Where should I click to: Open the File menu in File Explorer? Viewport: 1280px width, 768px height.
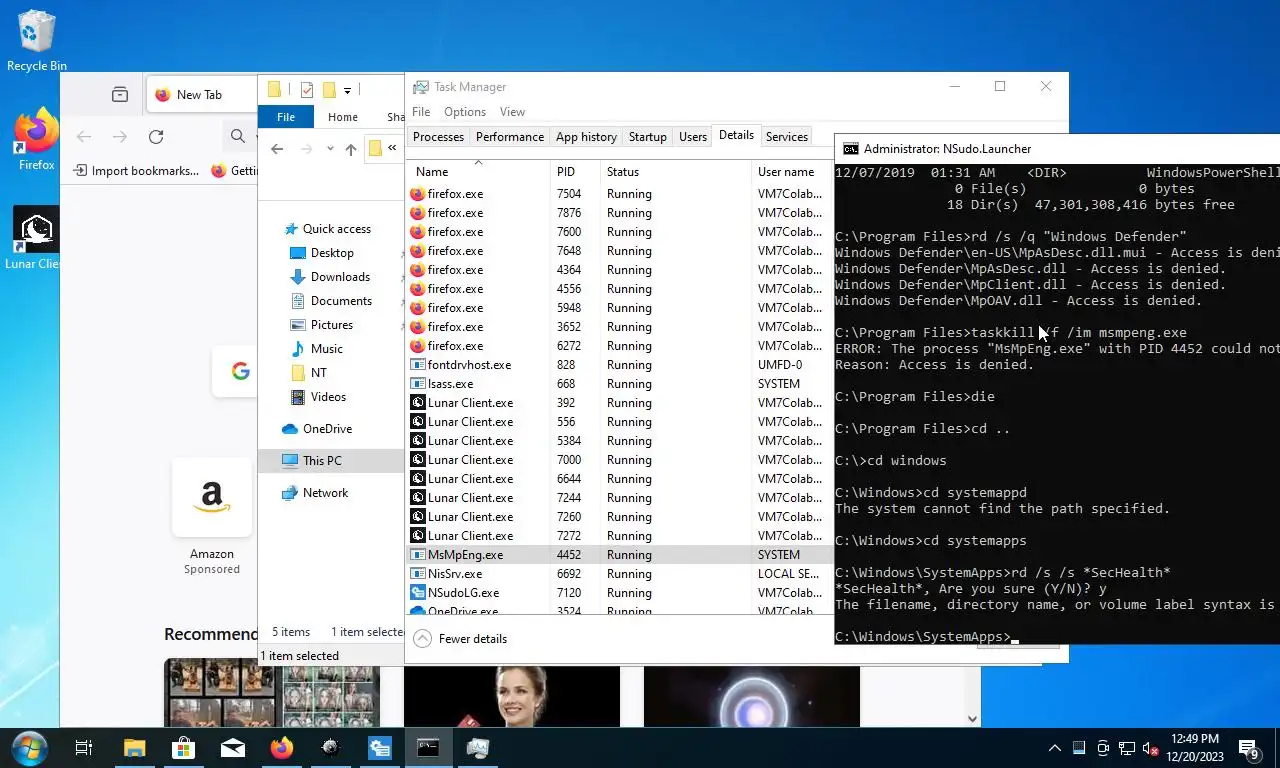point(286,117)
